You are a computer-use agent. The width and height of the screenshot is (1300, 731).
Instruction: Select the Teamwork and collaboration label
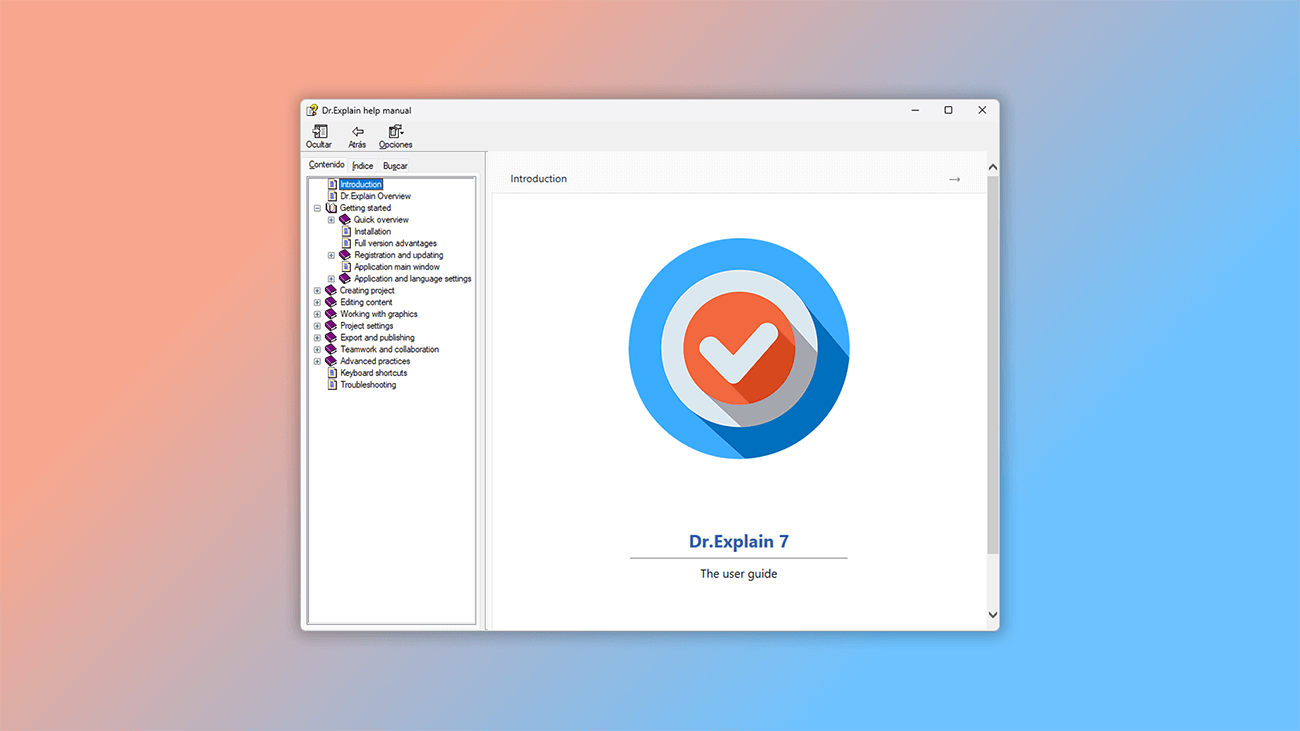[x=390, y=350]
